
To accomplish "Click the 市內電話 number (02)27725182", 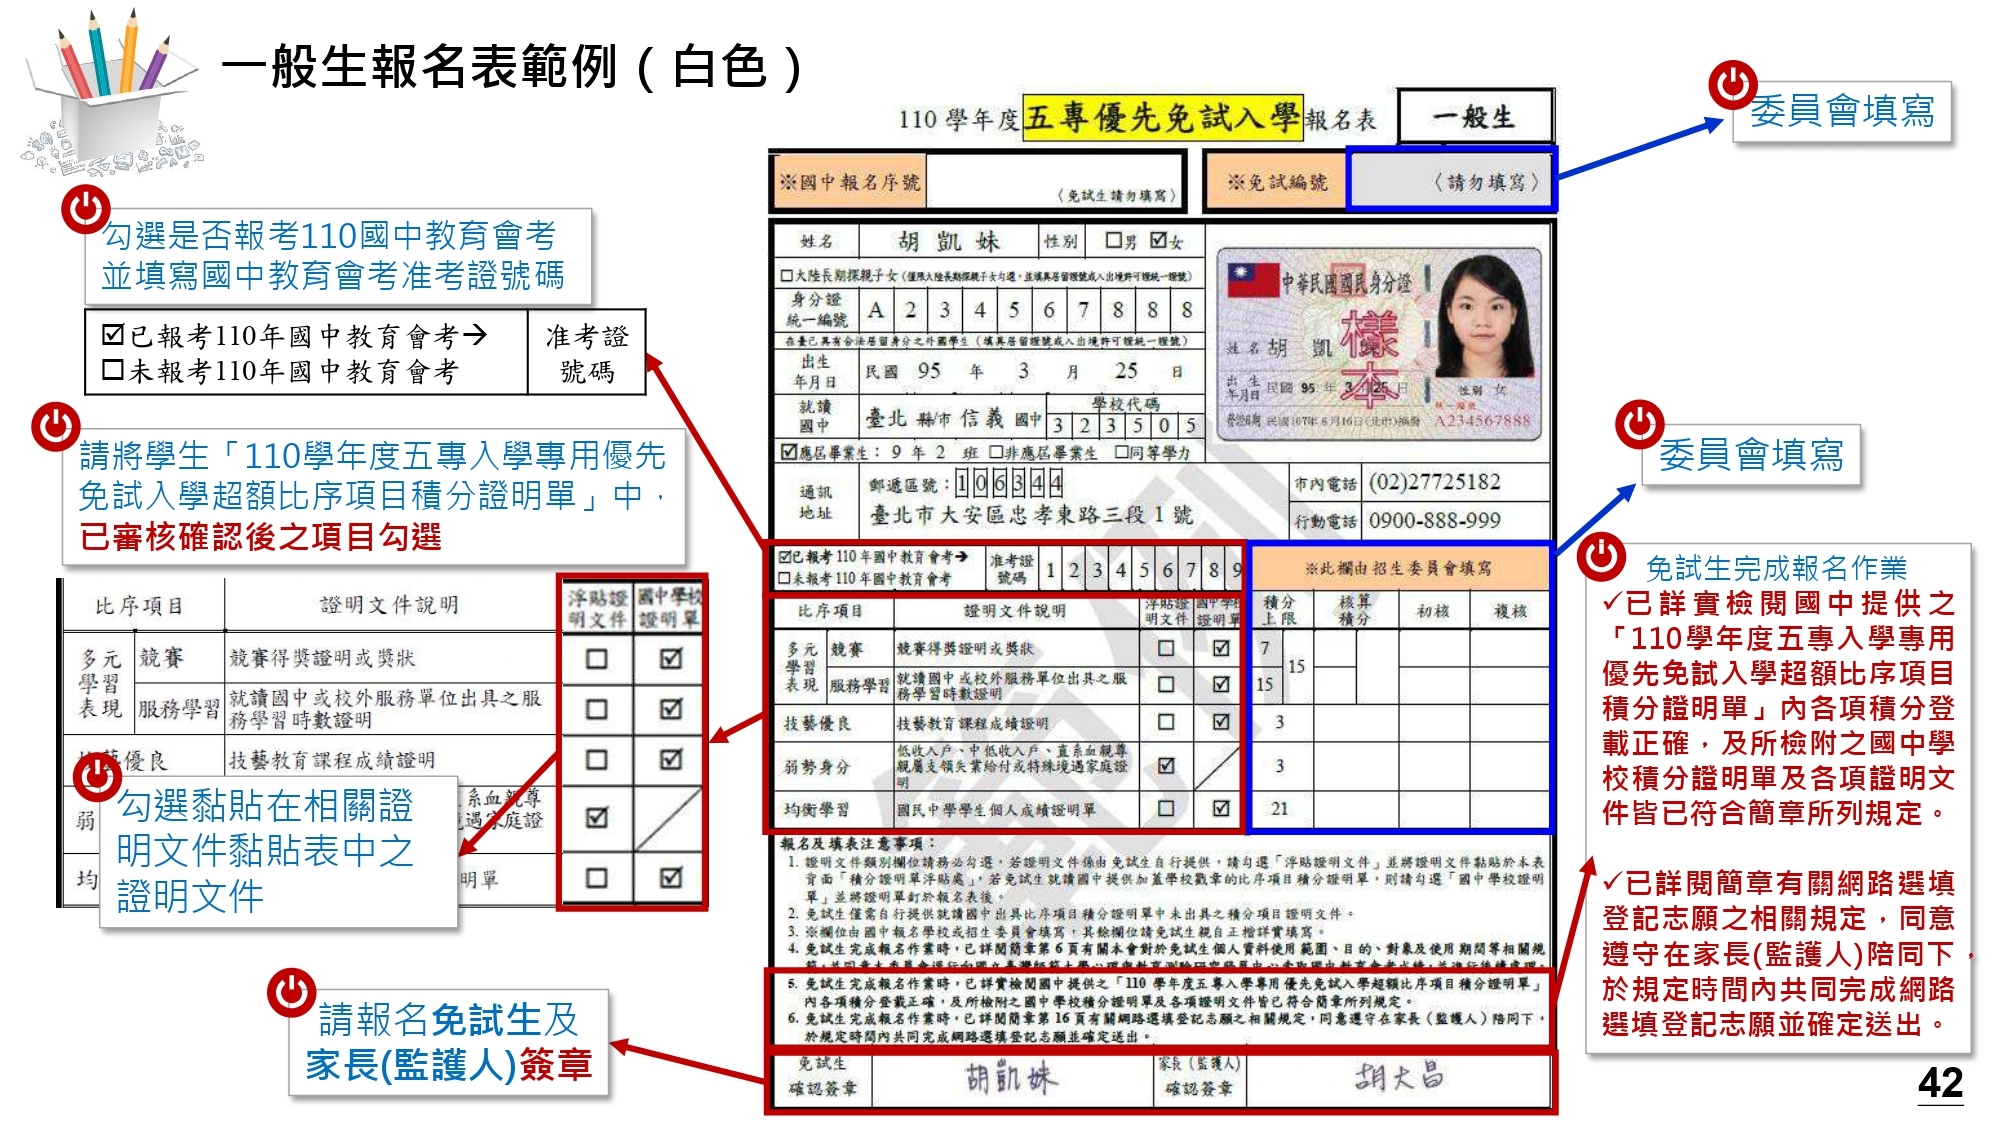I will point(1434,482).
